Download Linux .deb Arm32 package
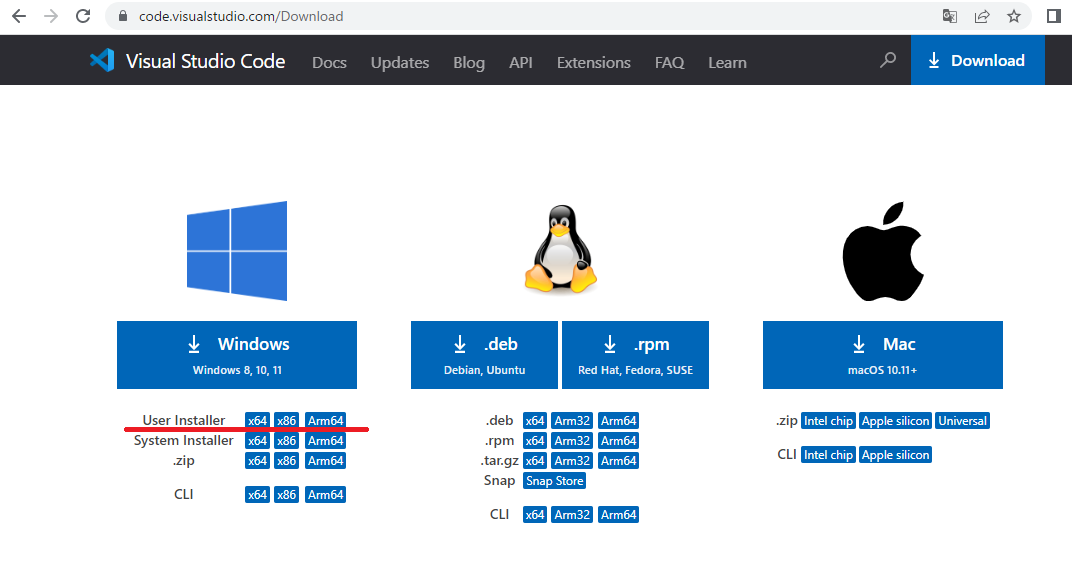1072x562 pixels. click(x=572, y=420)
